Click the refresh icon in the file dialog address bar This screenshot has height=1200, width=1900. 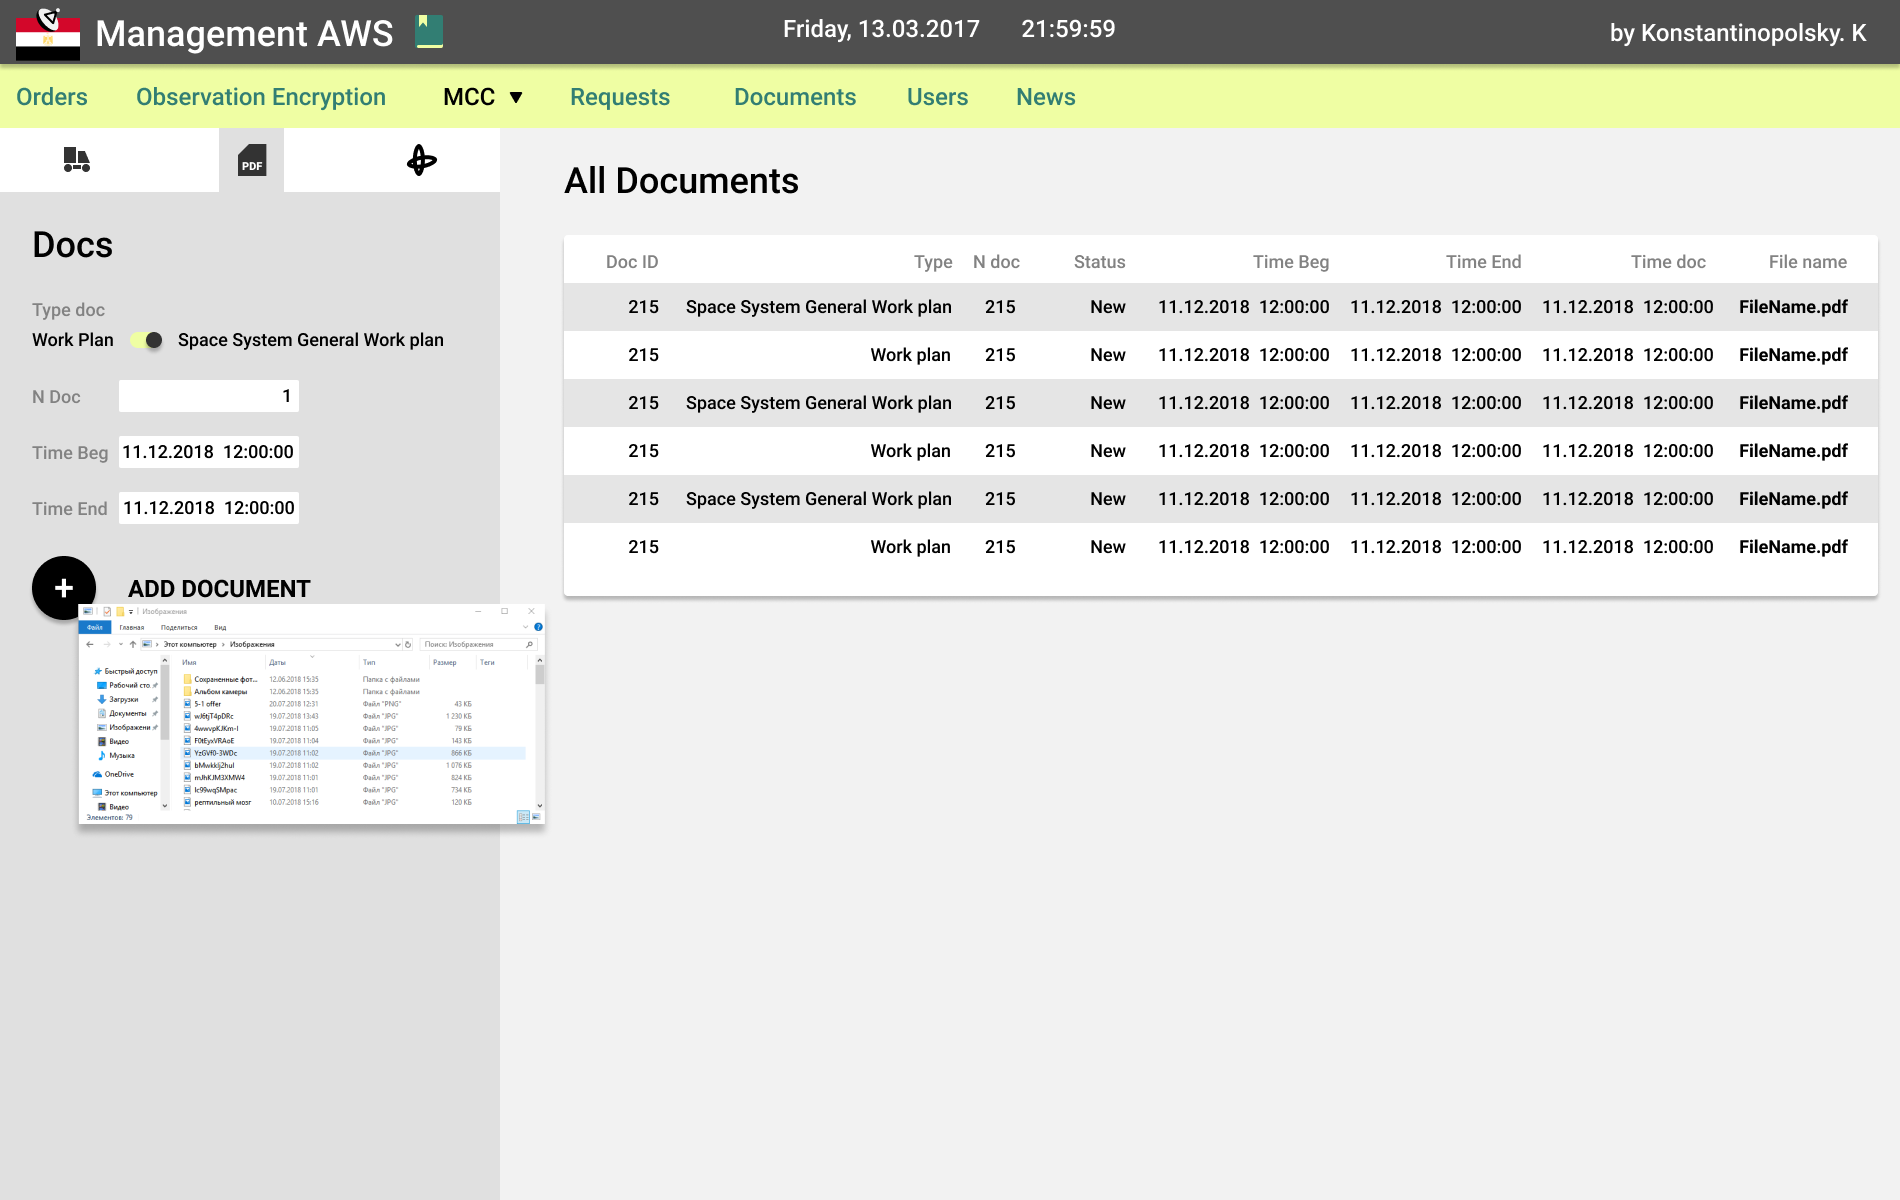[x=408, y=645]
